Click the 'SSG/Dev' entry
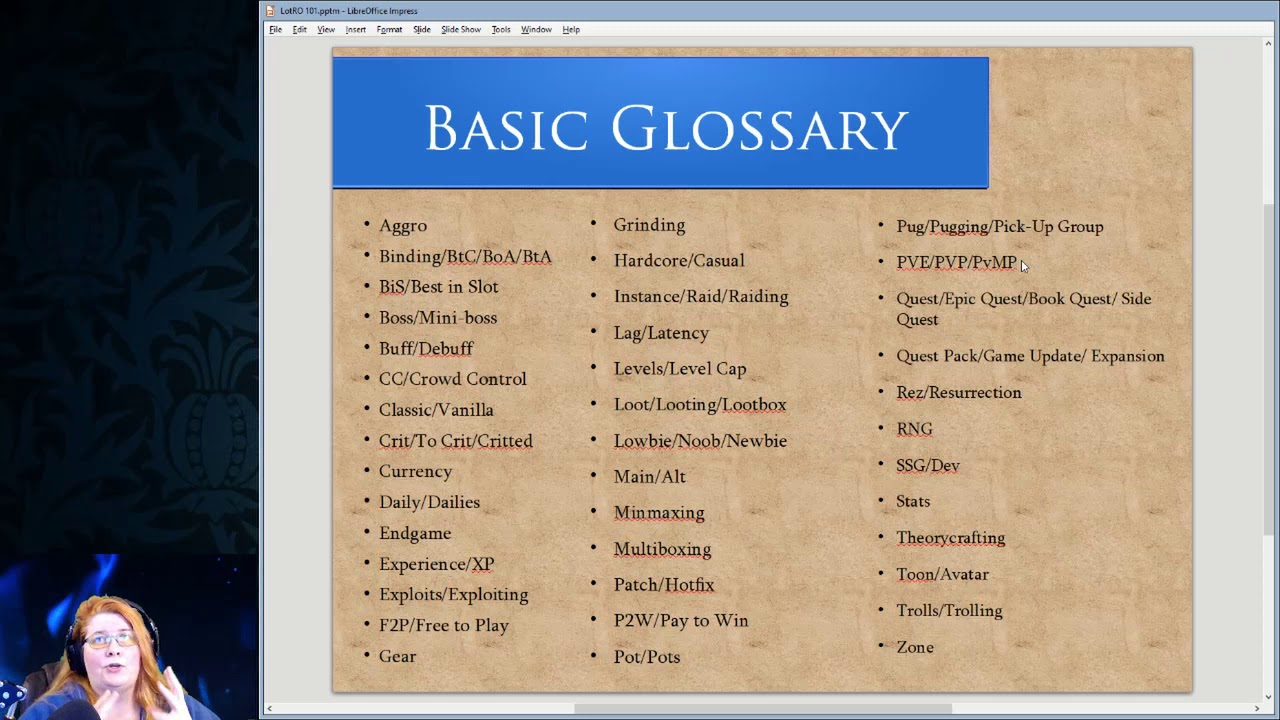 [928, 466]
